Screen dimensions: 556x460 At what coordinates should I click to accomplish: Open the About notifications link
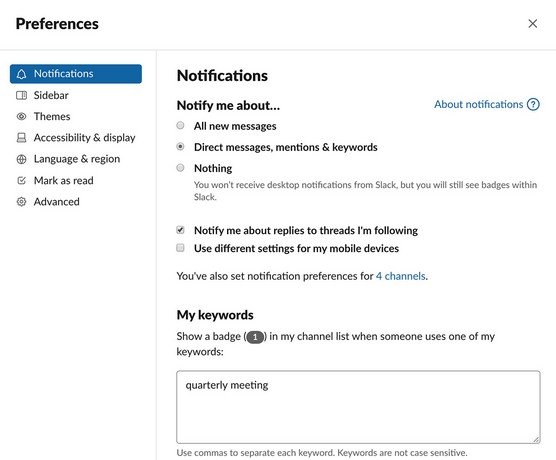(478, 104)
